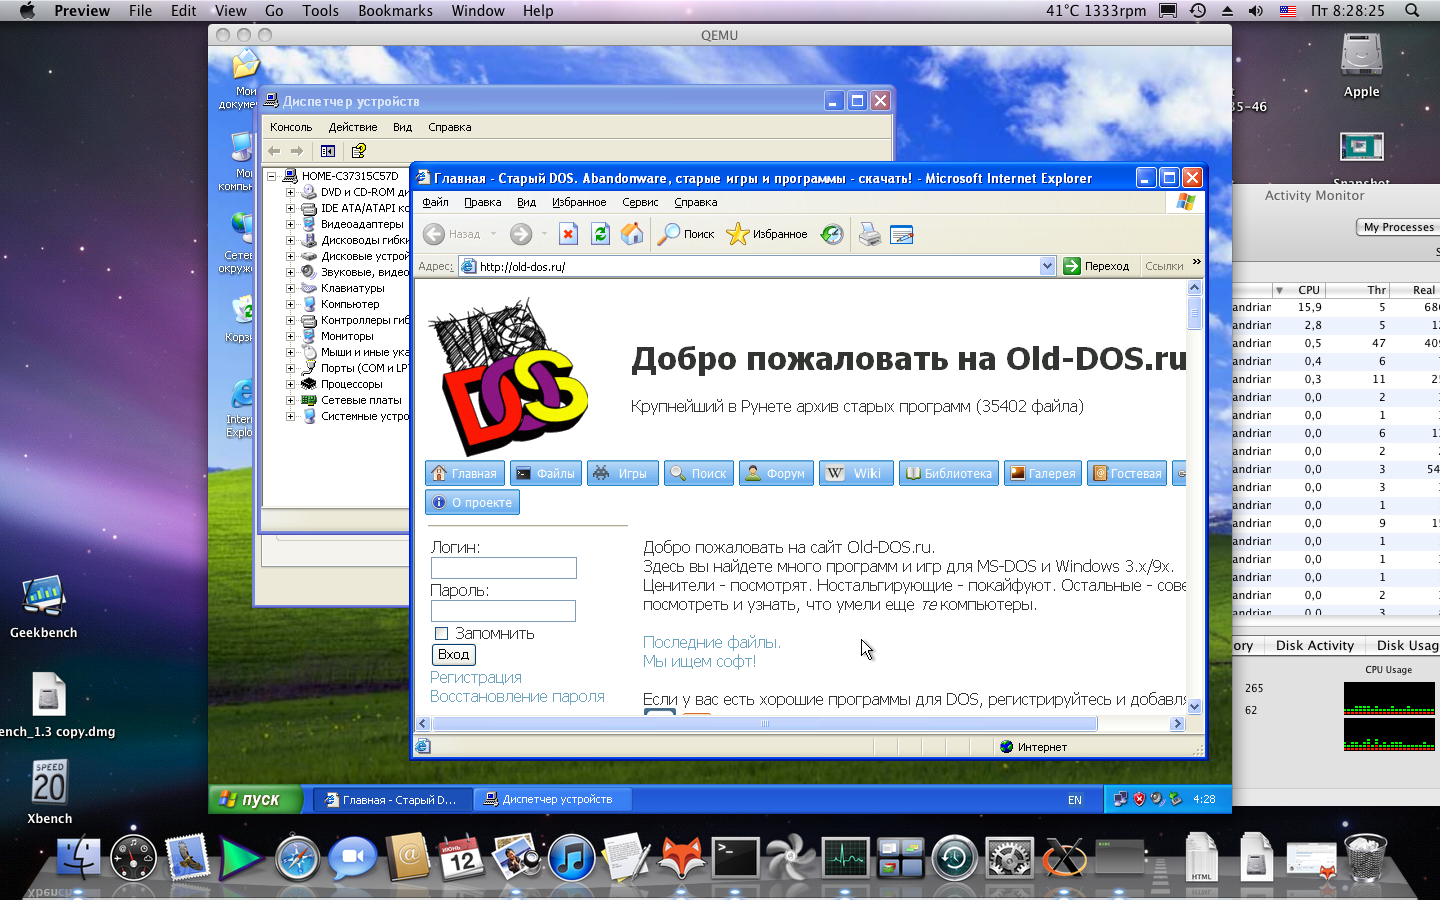Open the Geekbench desktop icon

point(43,606)
